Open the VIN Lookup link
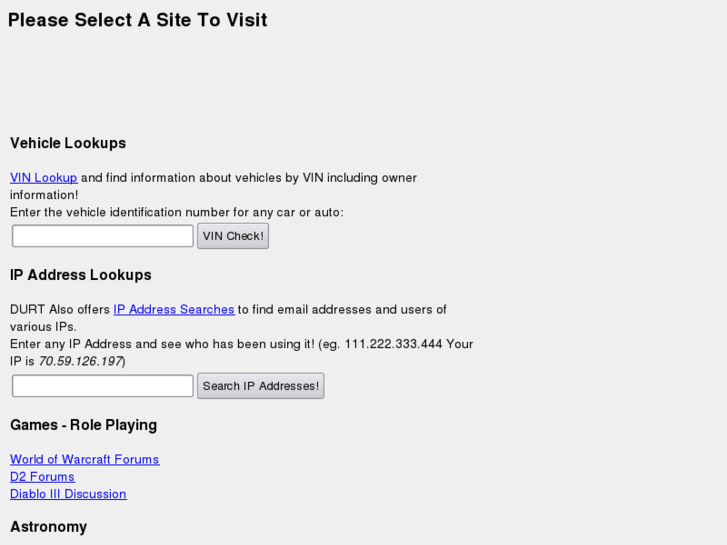 coord(43,178)
